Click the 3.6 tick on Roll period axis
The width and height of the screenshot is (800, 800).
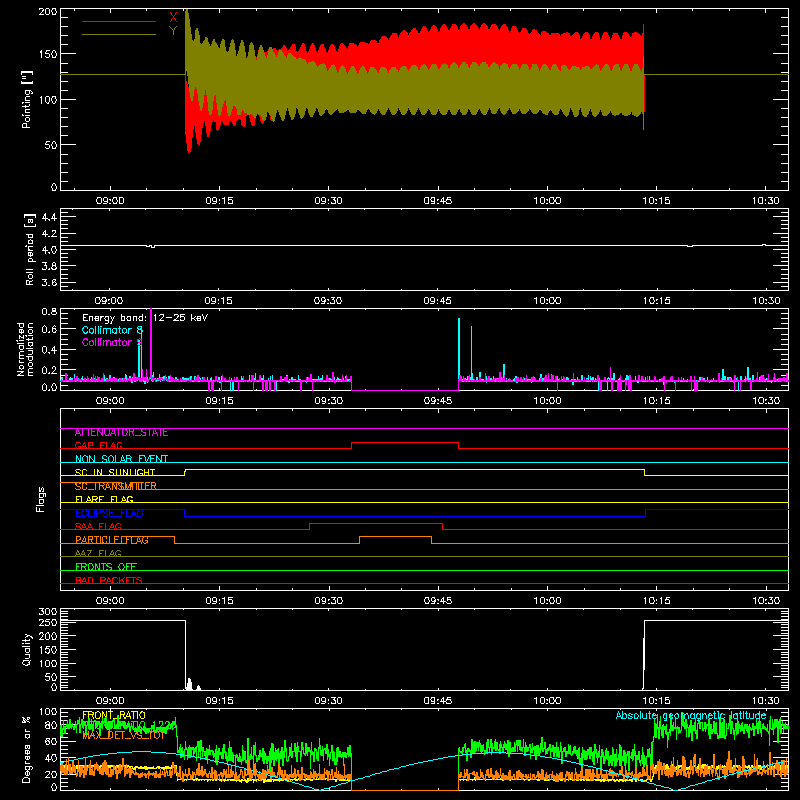(x=49, y=282)
